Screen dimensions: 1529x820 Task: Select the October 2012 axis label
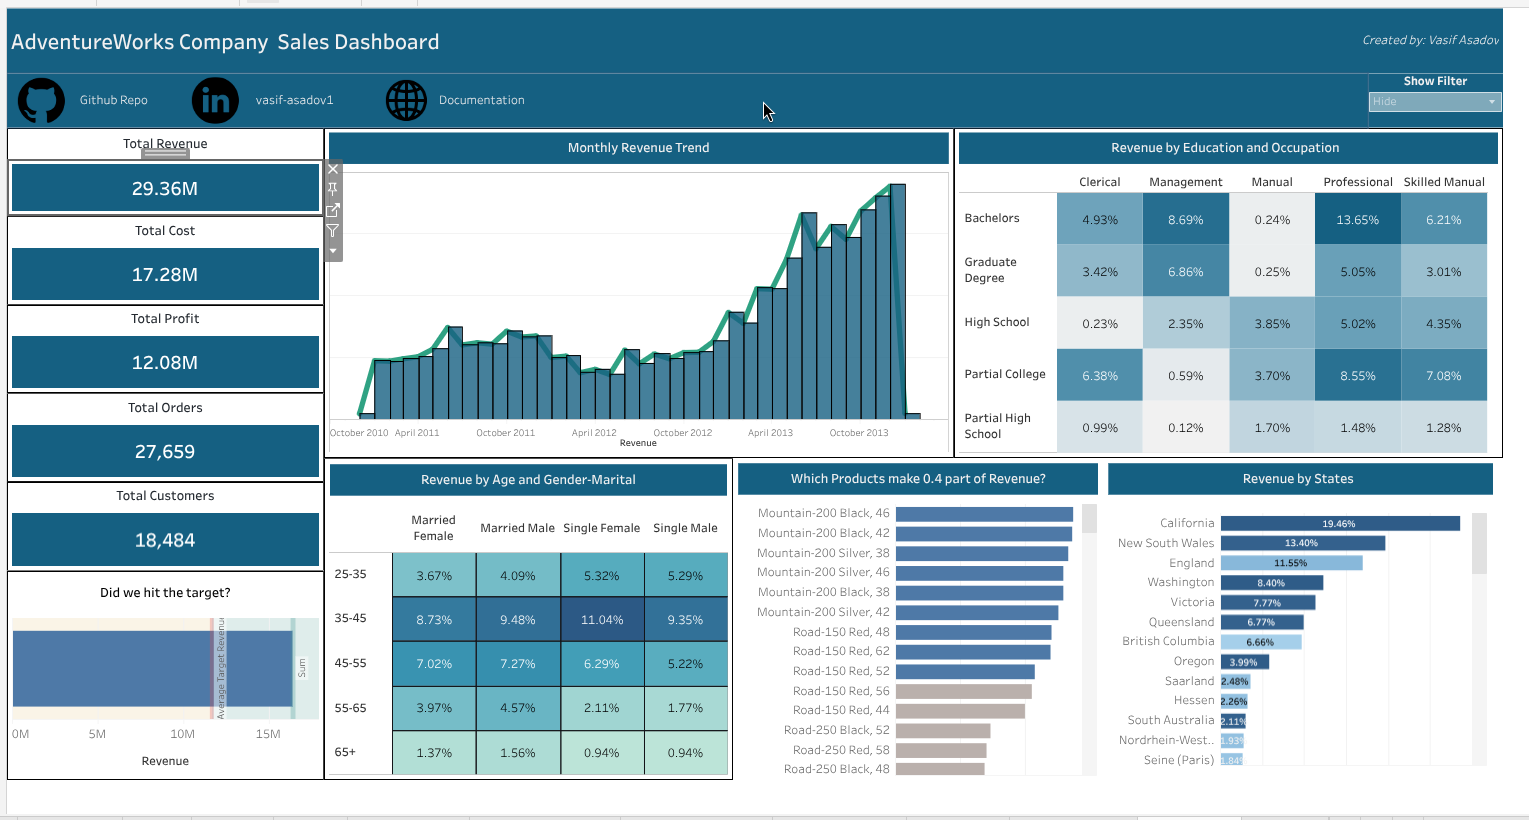683,433
